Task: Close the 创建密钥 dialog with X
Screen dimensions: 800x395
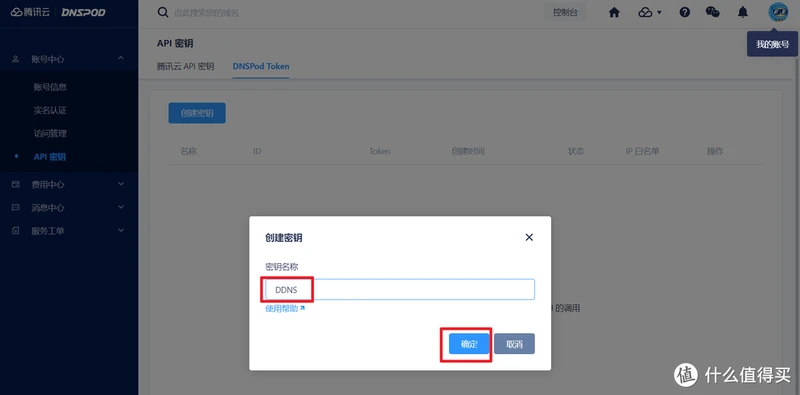Action: click(x=529, y=237)
